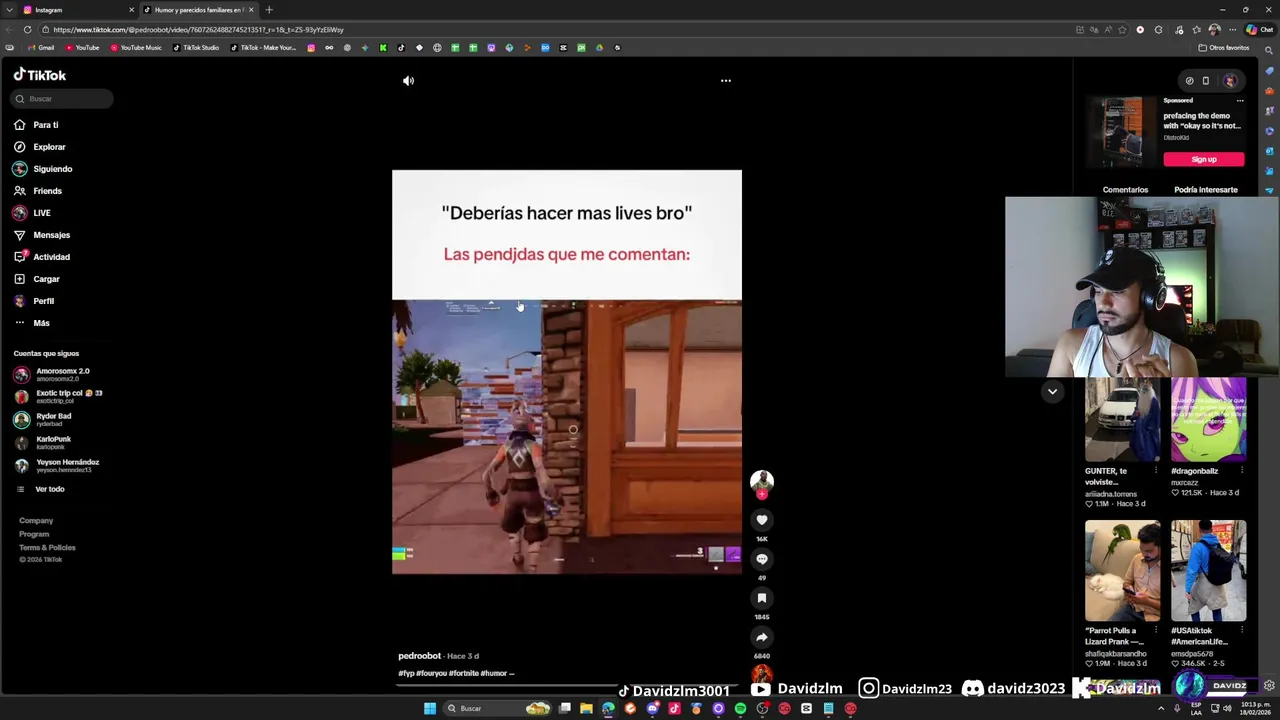Open the TikTok Studio bookmark
The width and height of the screenshot is (1280, 720).
pos(196,48)
